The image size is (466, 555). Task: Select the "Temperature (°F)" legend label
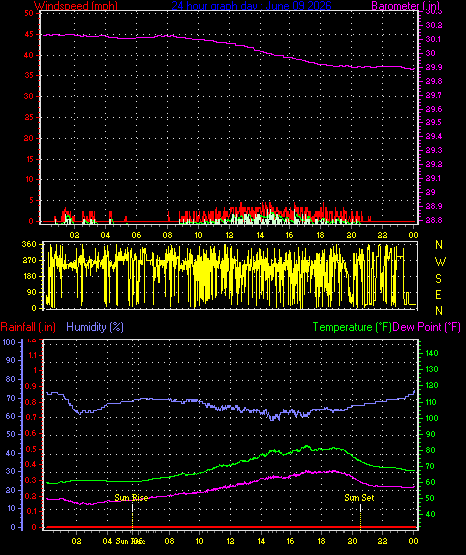coord(352,327)
